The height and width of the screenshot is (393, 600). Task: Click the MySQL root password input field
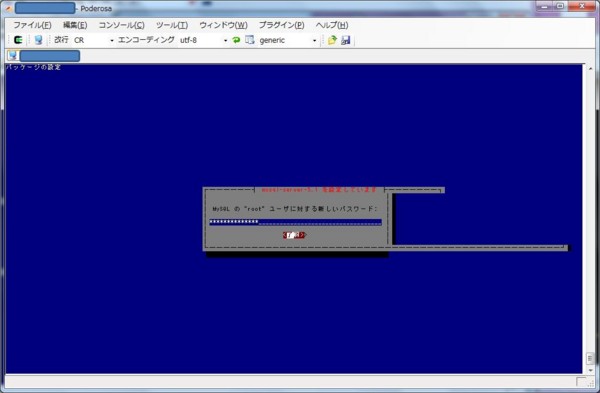click(295, 222)
